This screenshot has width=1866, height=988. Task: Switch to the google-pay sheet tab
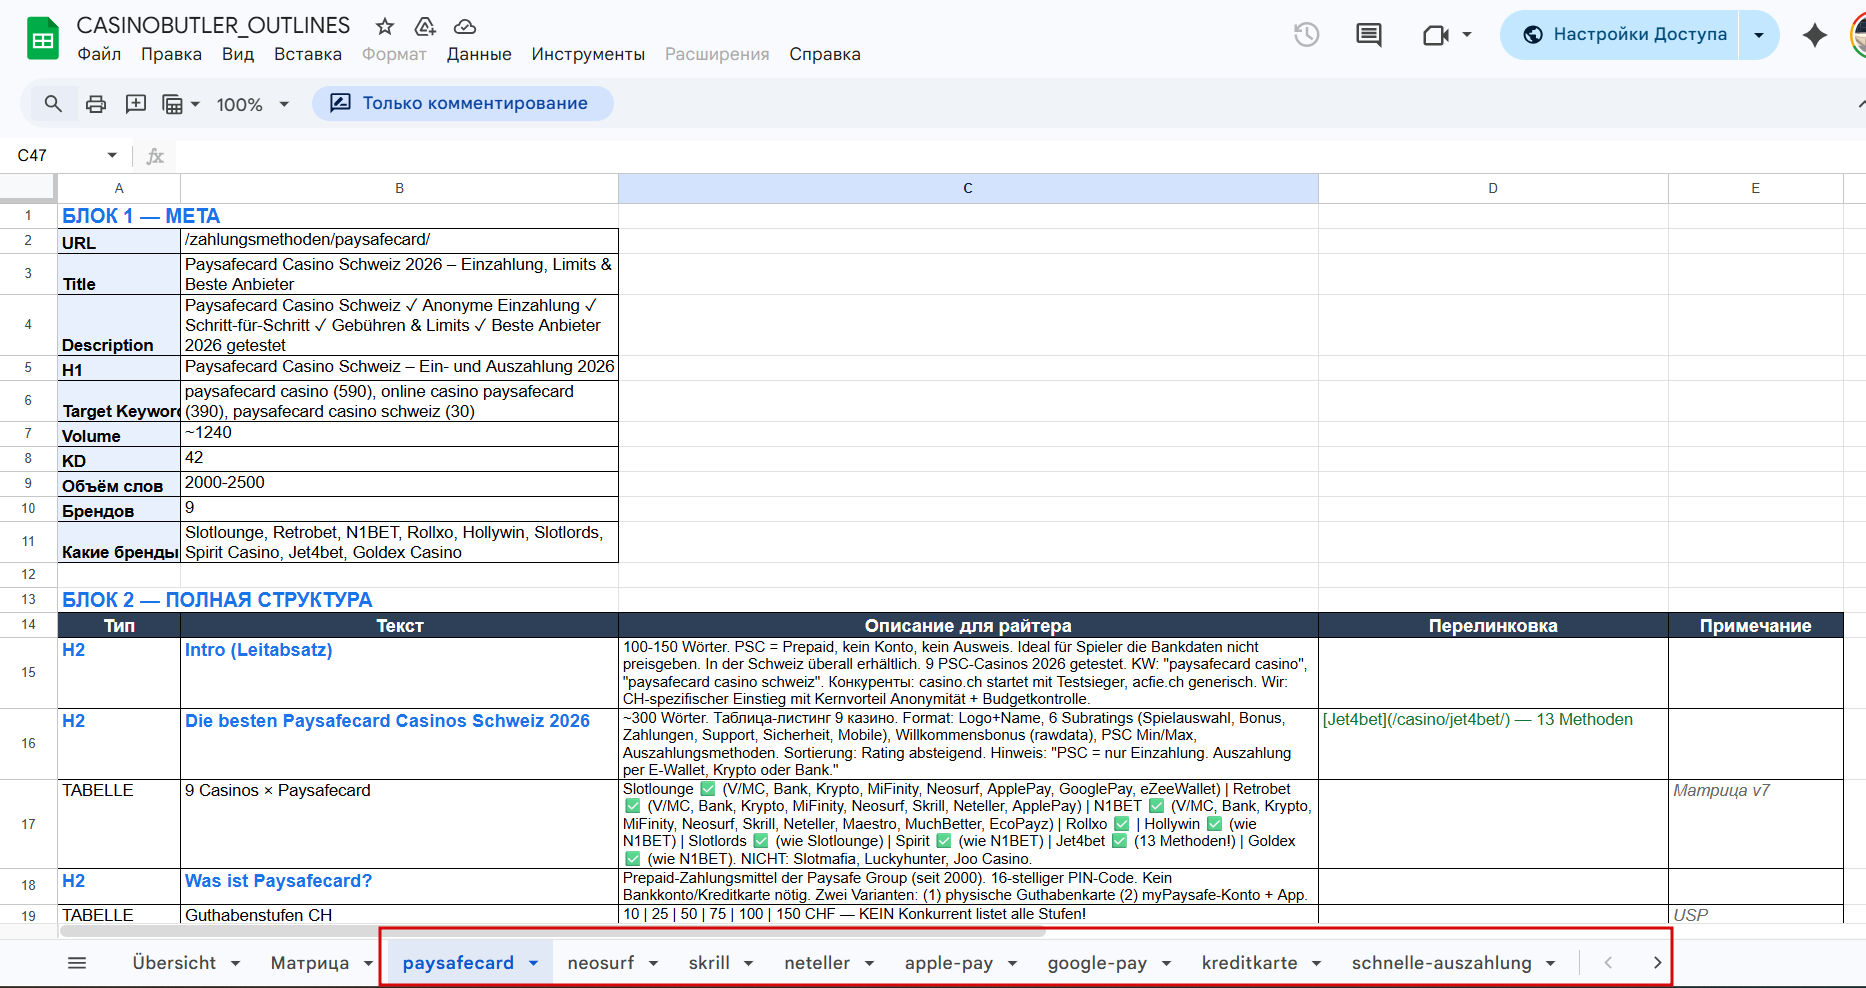(1097, 963)
